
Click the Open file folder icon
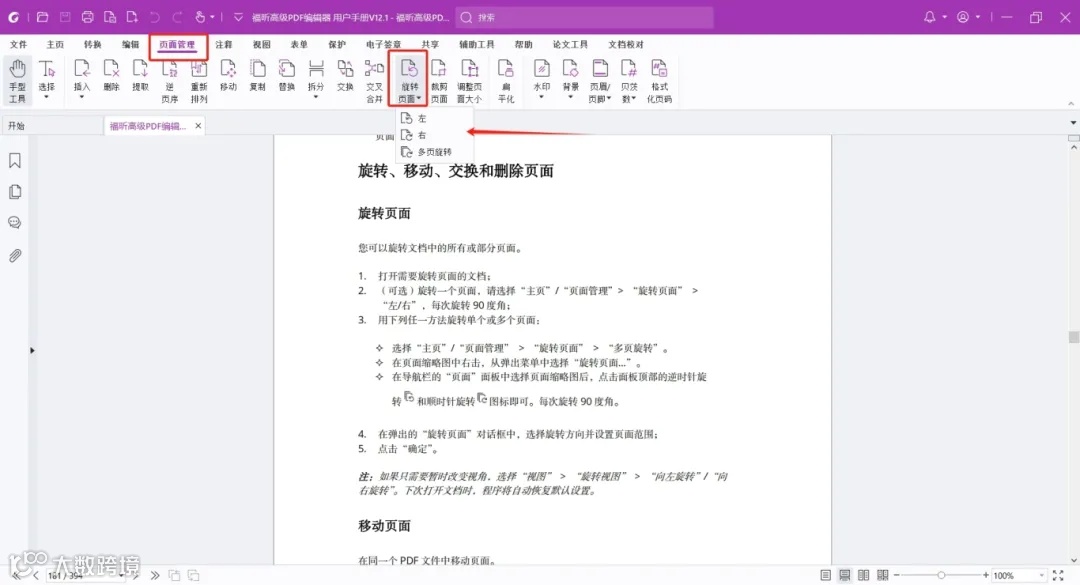click(42, 17)
